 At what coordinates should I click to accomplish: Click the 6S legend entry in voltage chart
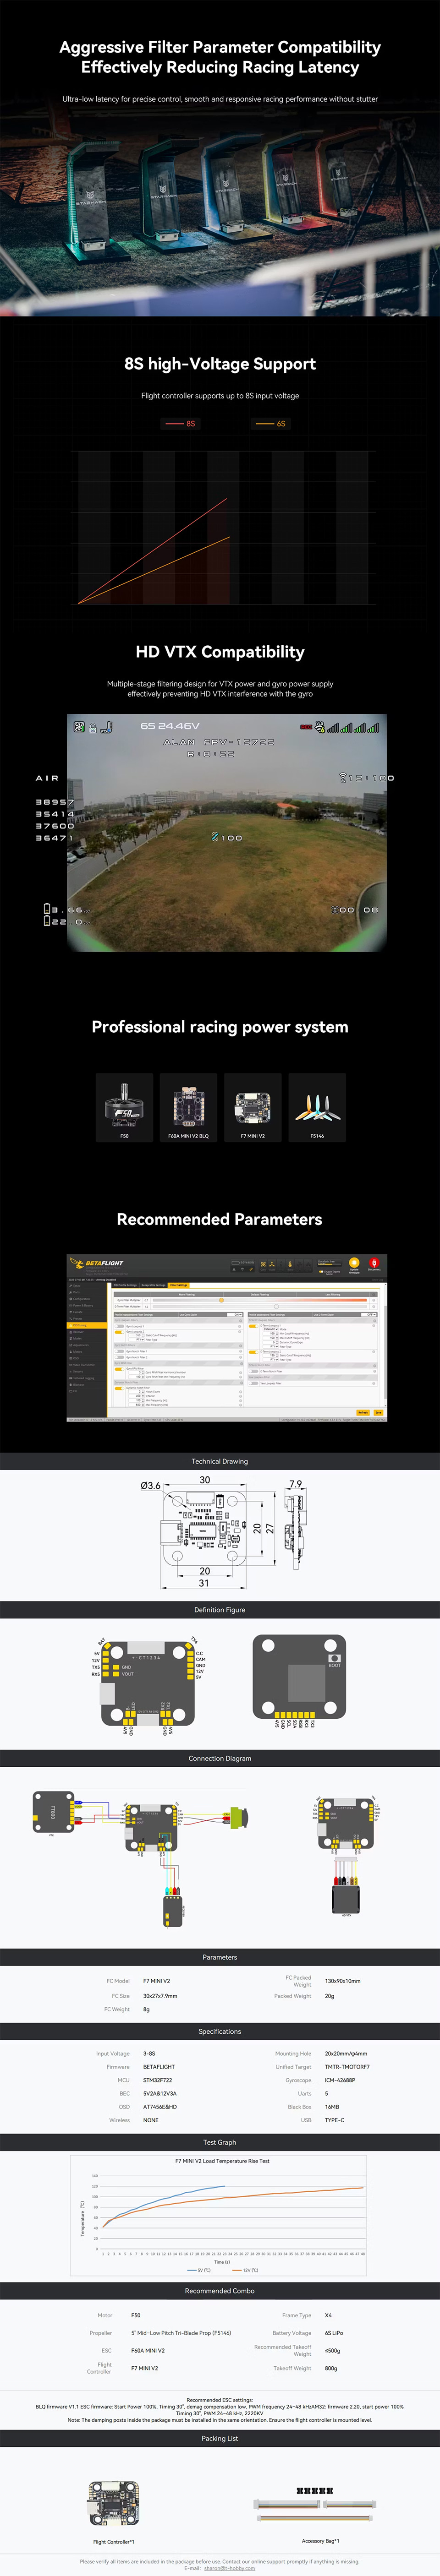[x=270, y=424]
